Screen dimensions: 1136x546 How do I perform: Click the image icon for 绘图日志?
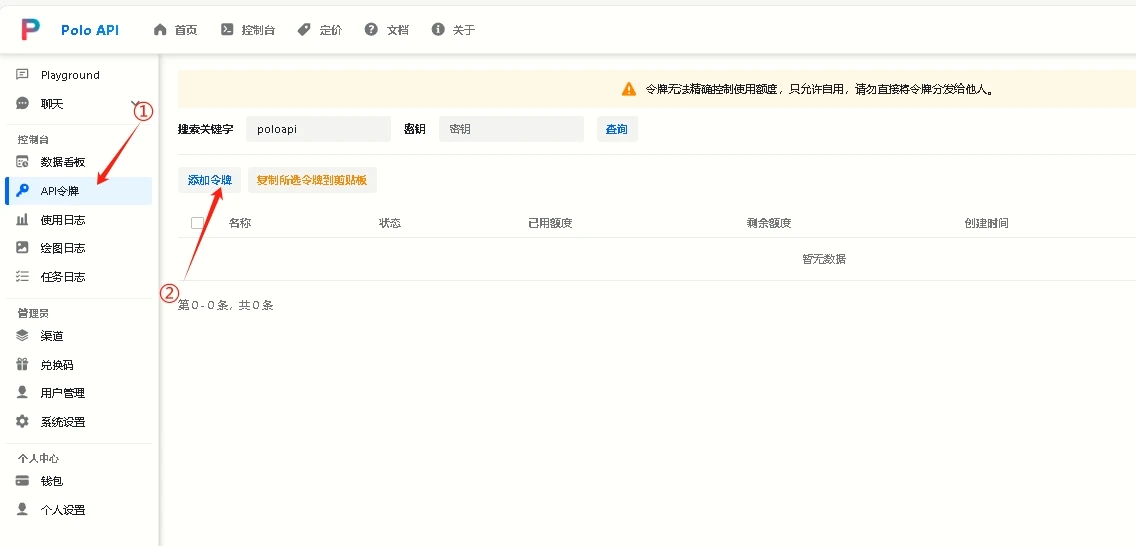(x=22, y=248)
